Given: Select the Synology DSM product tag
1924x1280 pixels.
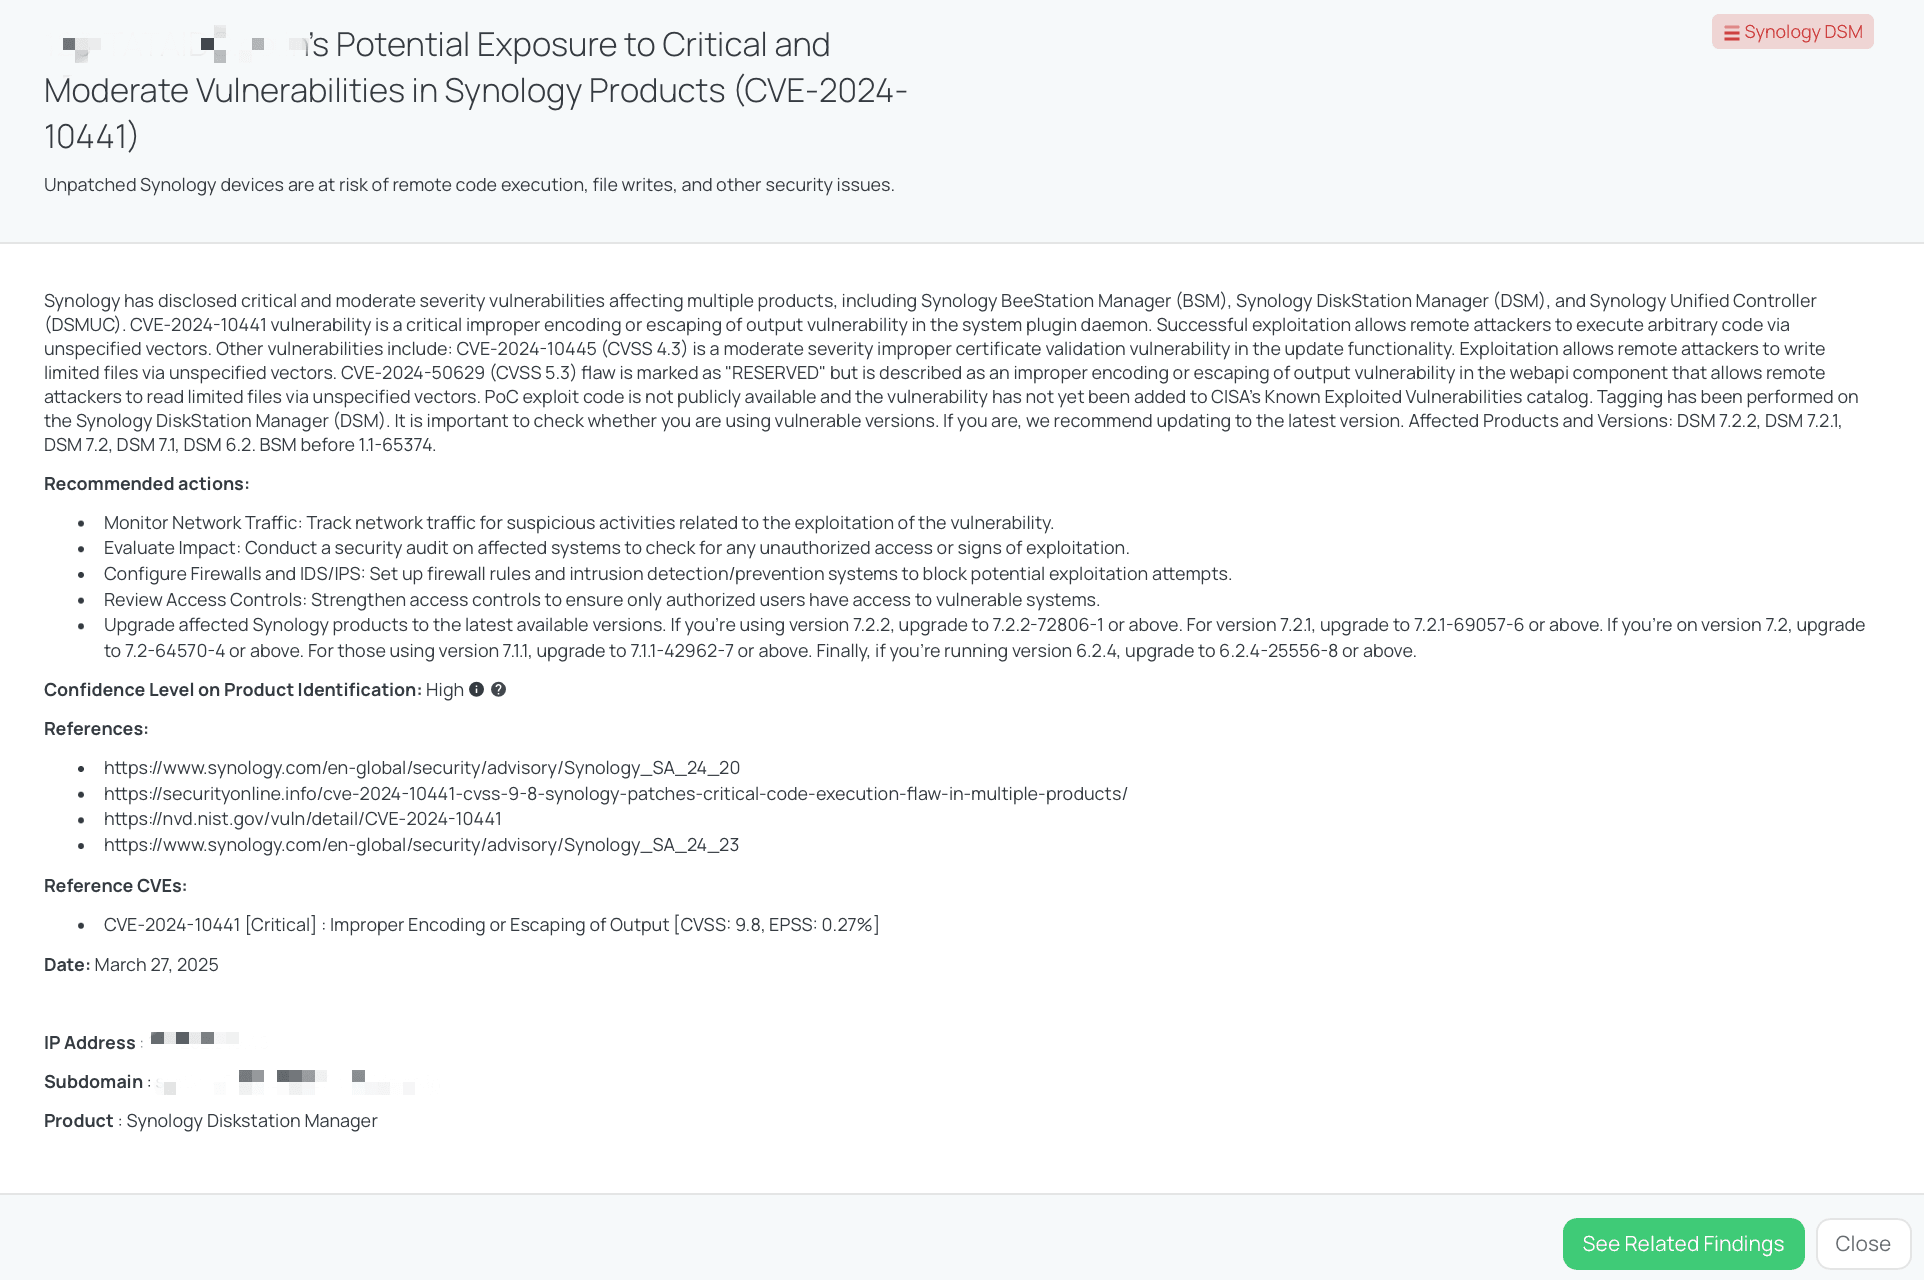Looking at the screenshot, I should tap(1792, 31).
